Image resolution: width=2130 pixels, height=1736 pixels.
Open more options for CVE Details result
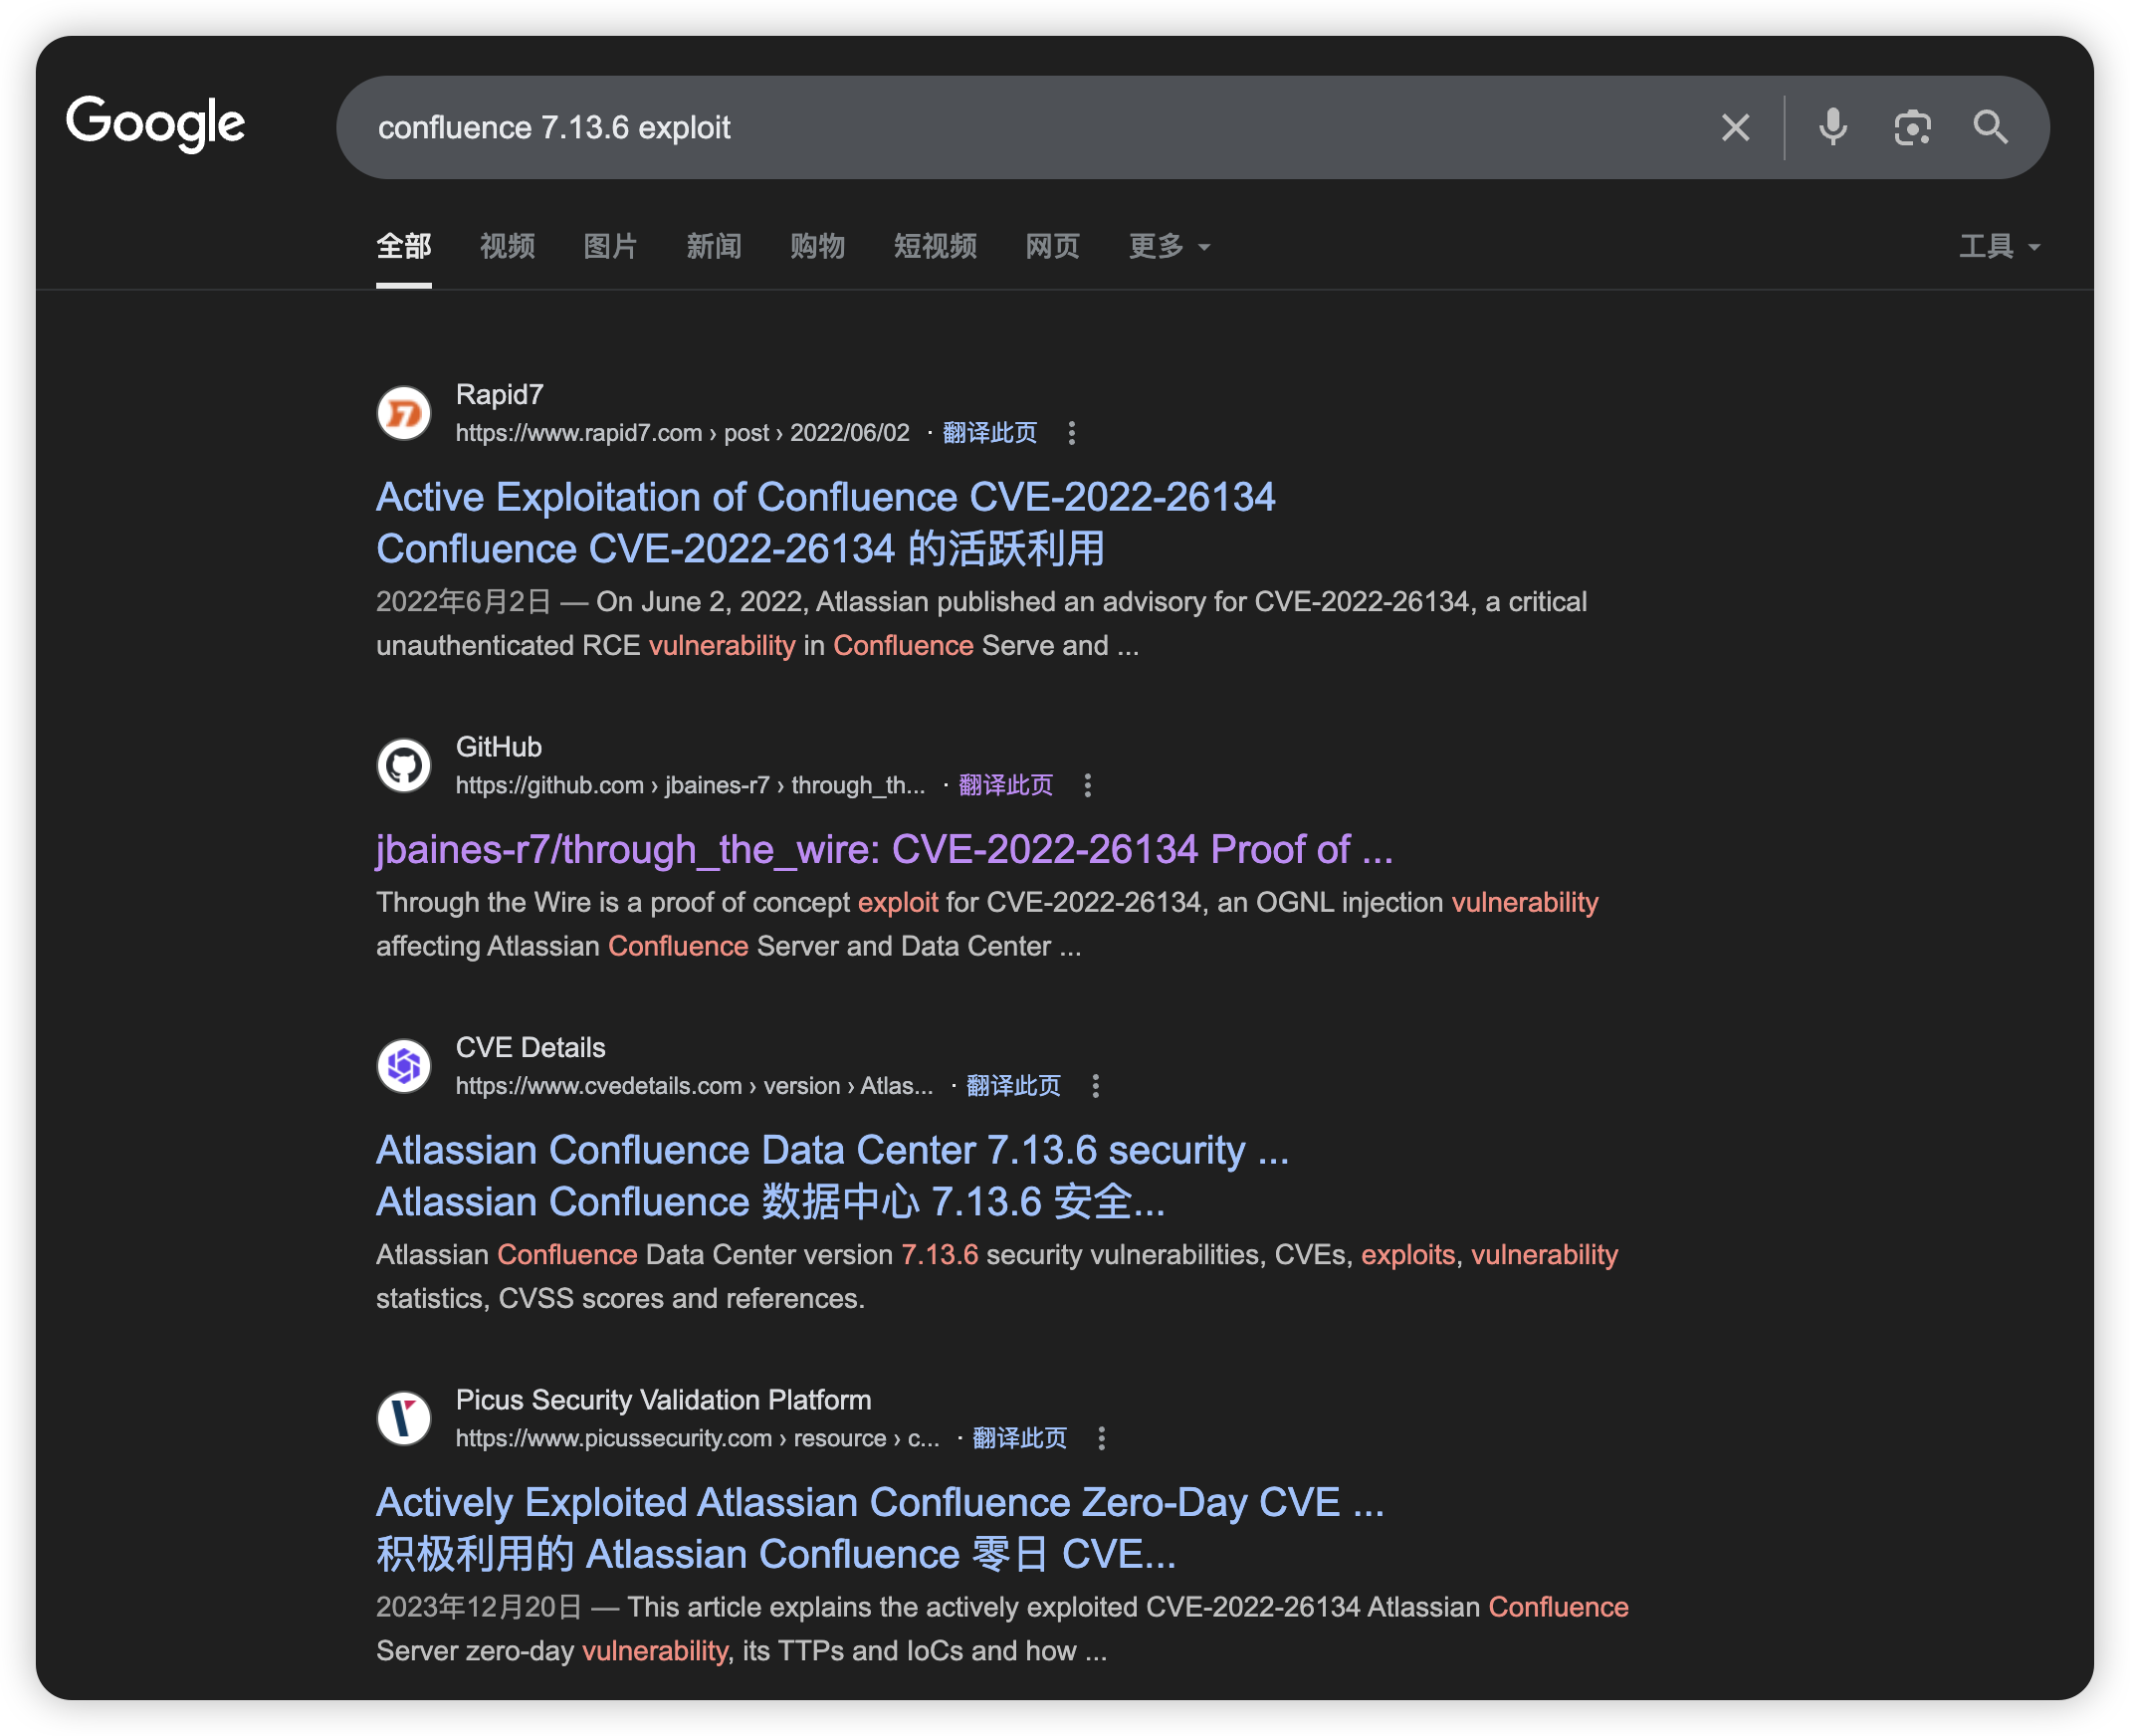point(1096,1086)
